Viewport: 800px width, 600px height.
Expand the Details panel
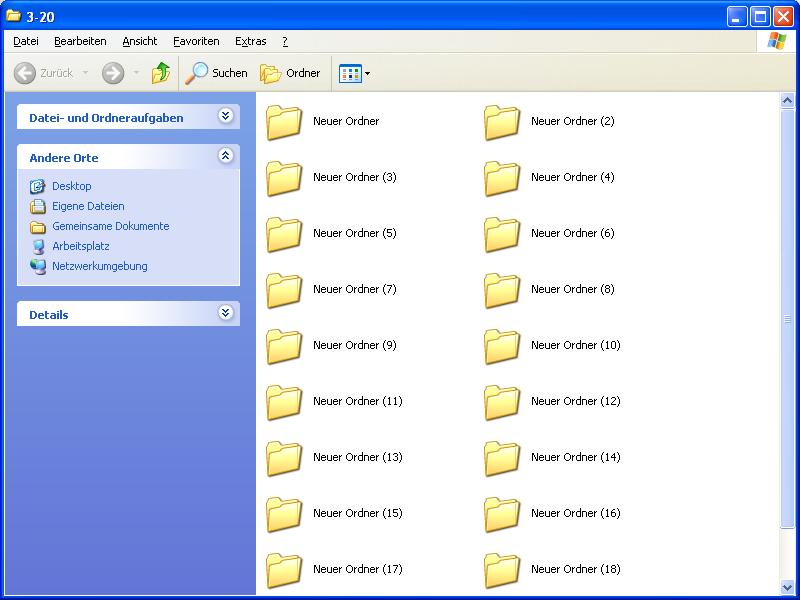point(226,313)
